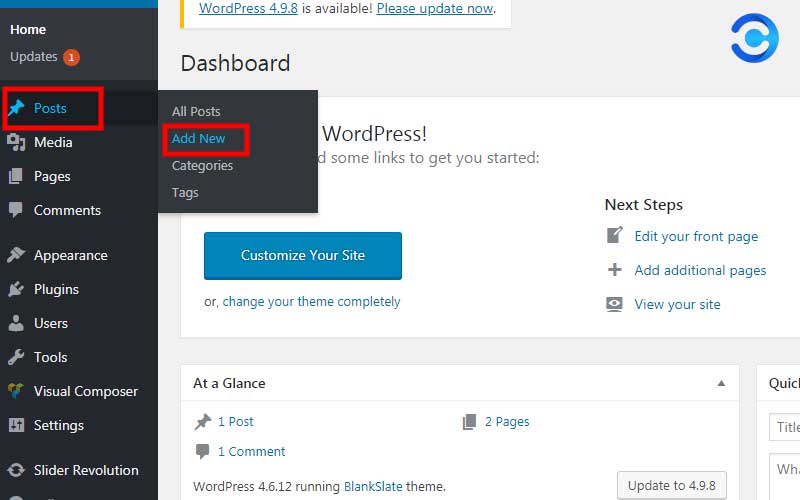This screenshot has height=500, width=800.
Task: Open the Edit your front page link
Action: tap(696, 236)
